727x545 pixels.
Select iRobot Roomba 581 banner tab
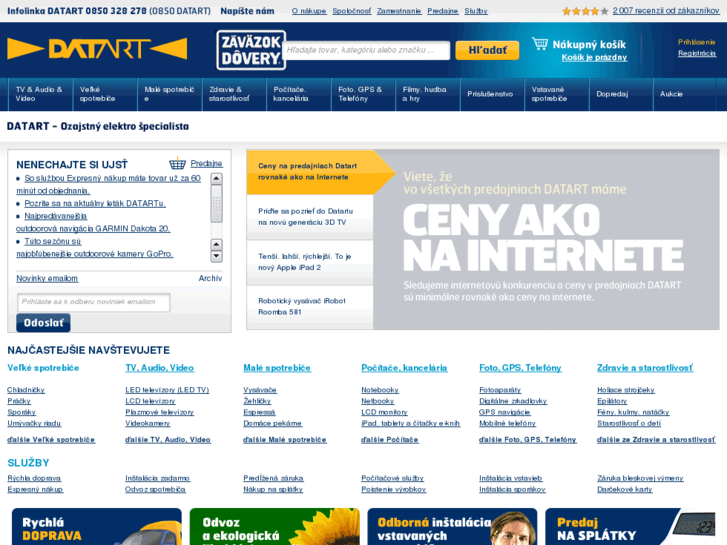click(x=310, y=307)
